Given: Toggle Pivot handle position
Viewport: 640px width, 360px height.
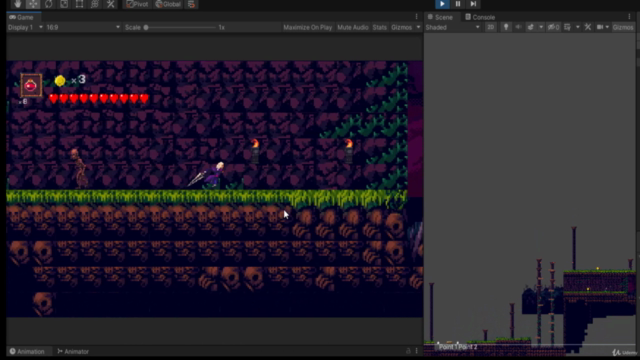Looking at the screenshot, I should 137,4.
